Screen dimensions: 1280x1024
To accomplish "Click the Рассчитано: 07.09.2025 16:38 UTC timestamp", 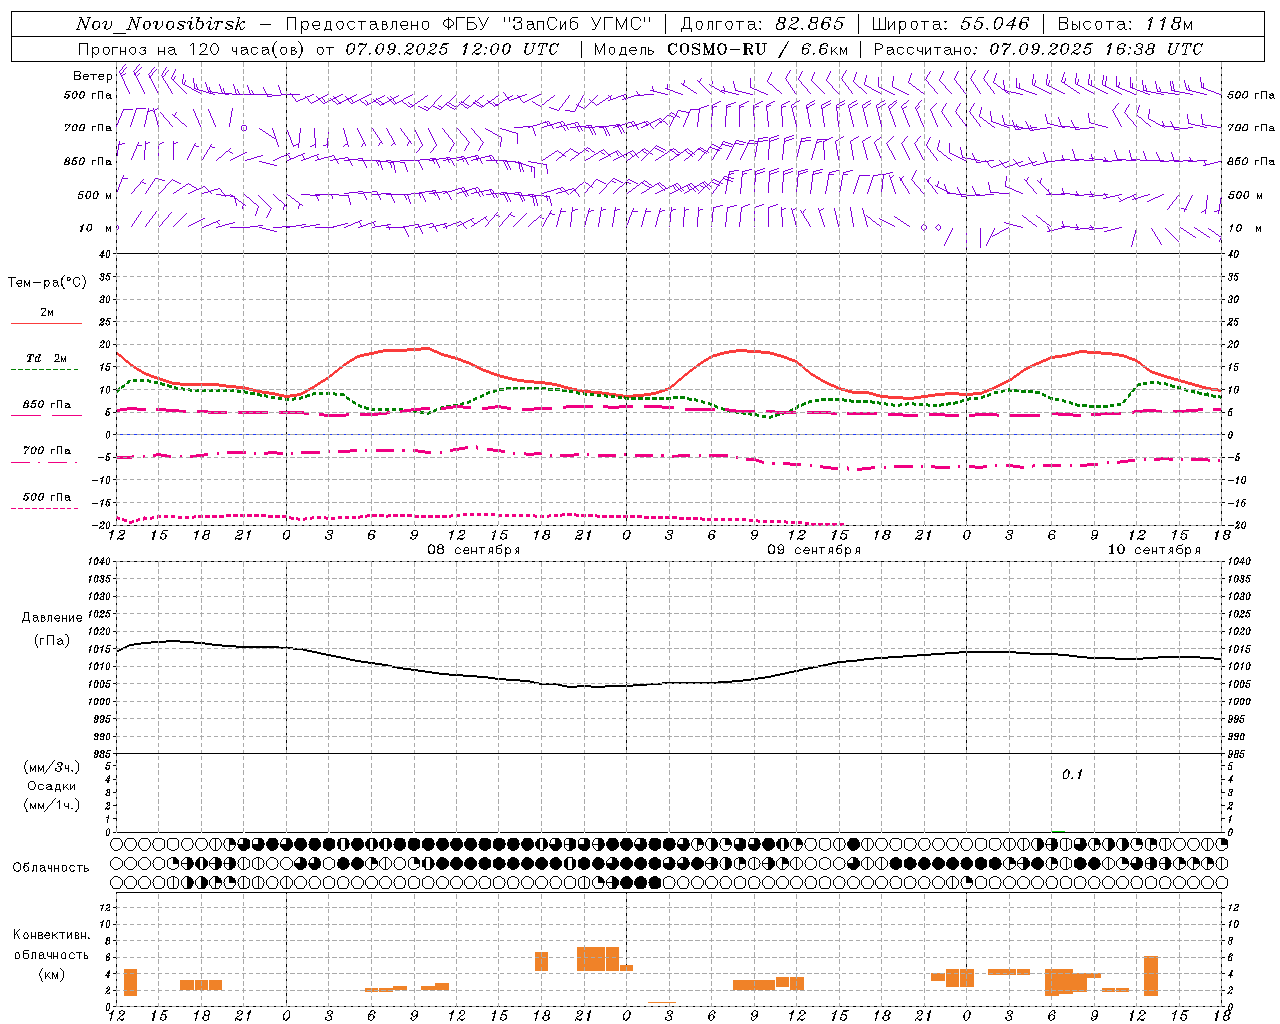I will (1038, 49).
